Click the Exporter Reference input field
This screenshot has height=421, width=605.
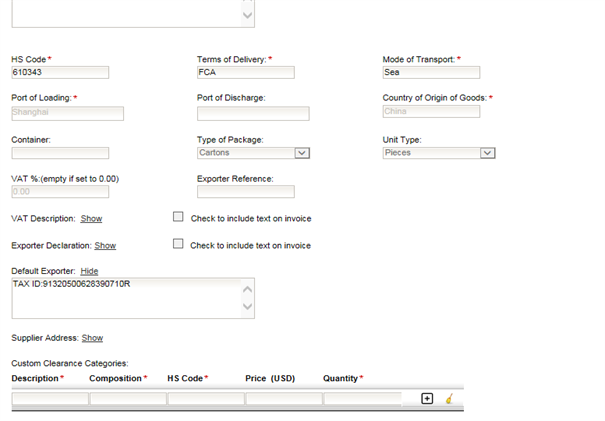click(246, 192)
